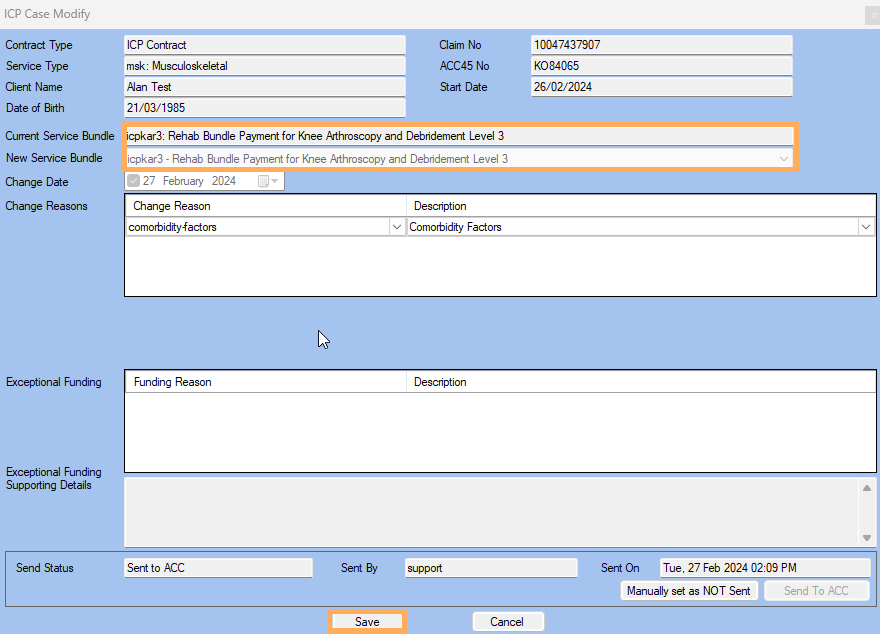
Task: Click Supporting Details scrollbar down arrow
Action: click(866, 538)
